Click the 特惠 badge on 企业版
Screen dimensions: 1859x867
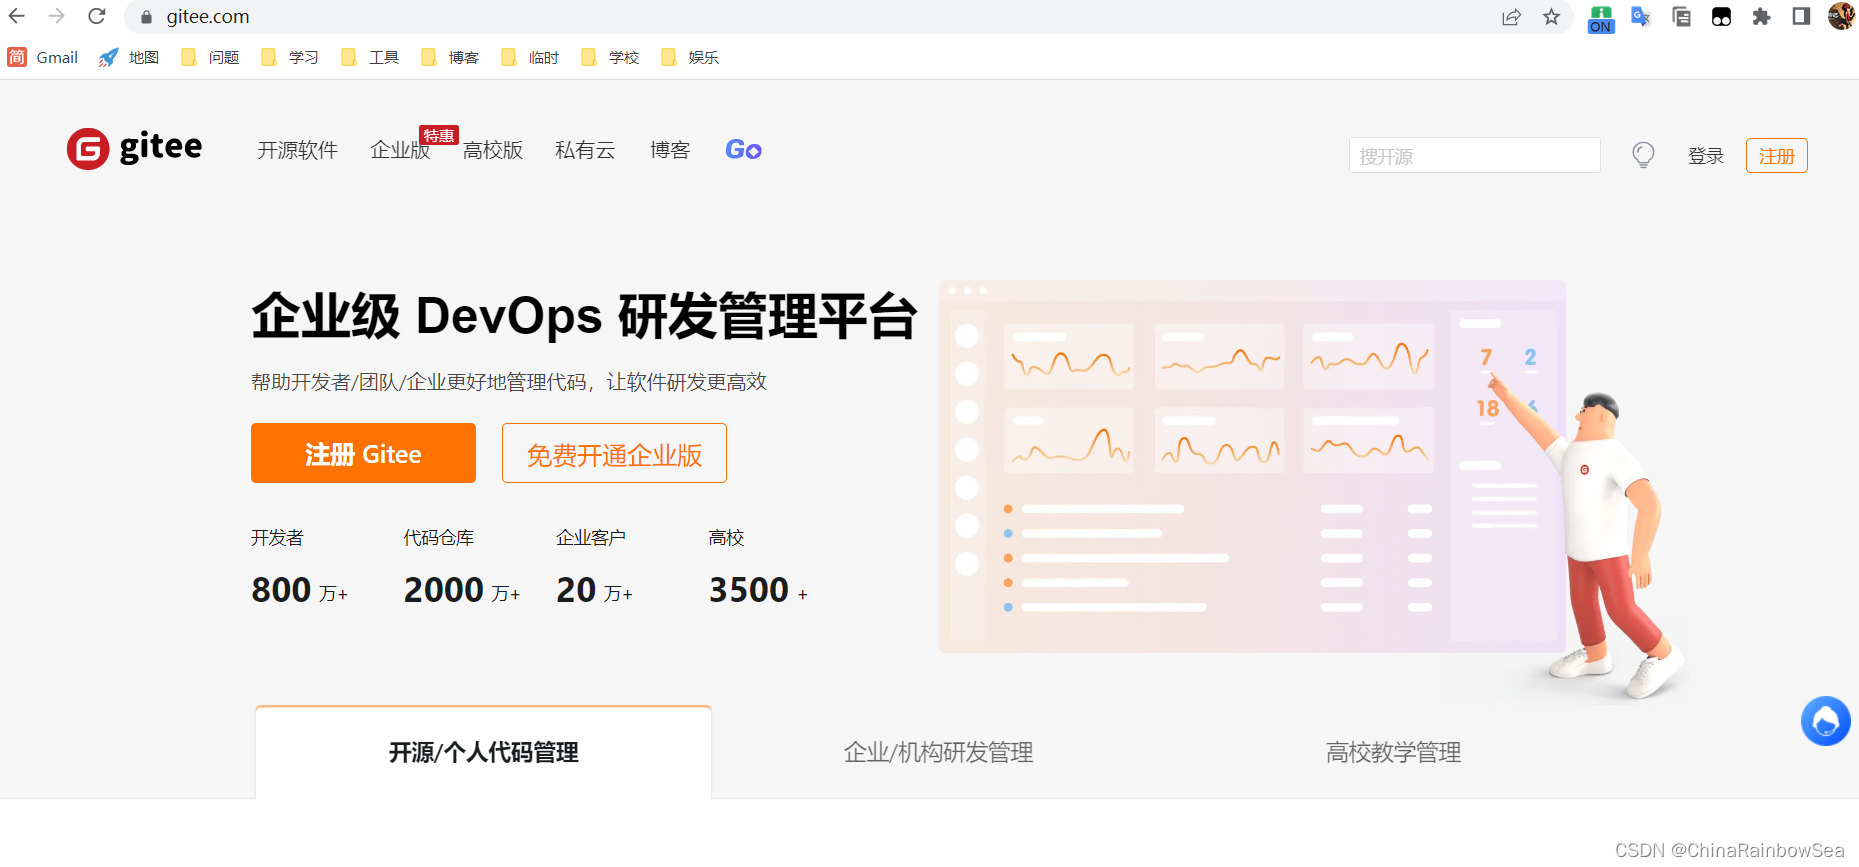pyautogui.click(x=438, y=135)
